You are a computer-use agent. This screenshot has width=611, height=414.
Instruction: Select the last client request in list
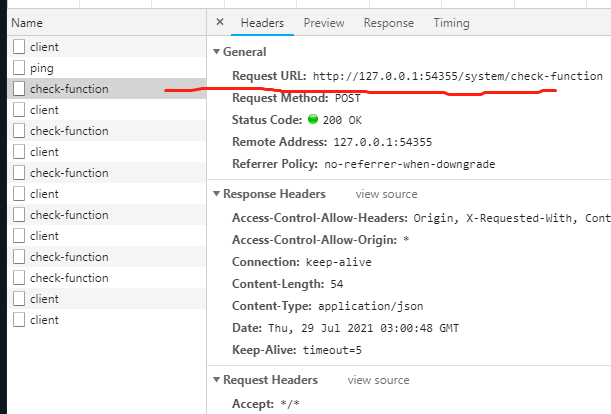(x=44, y=320)
